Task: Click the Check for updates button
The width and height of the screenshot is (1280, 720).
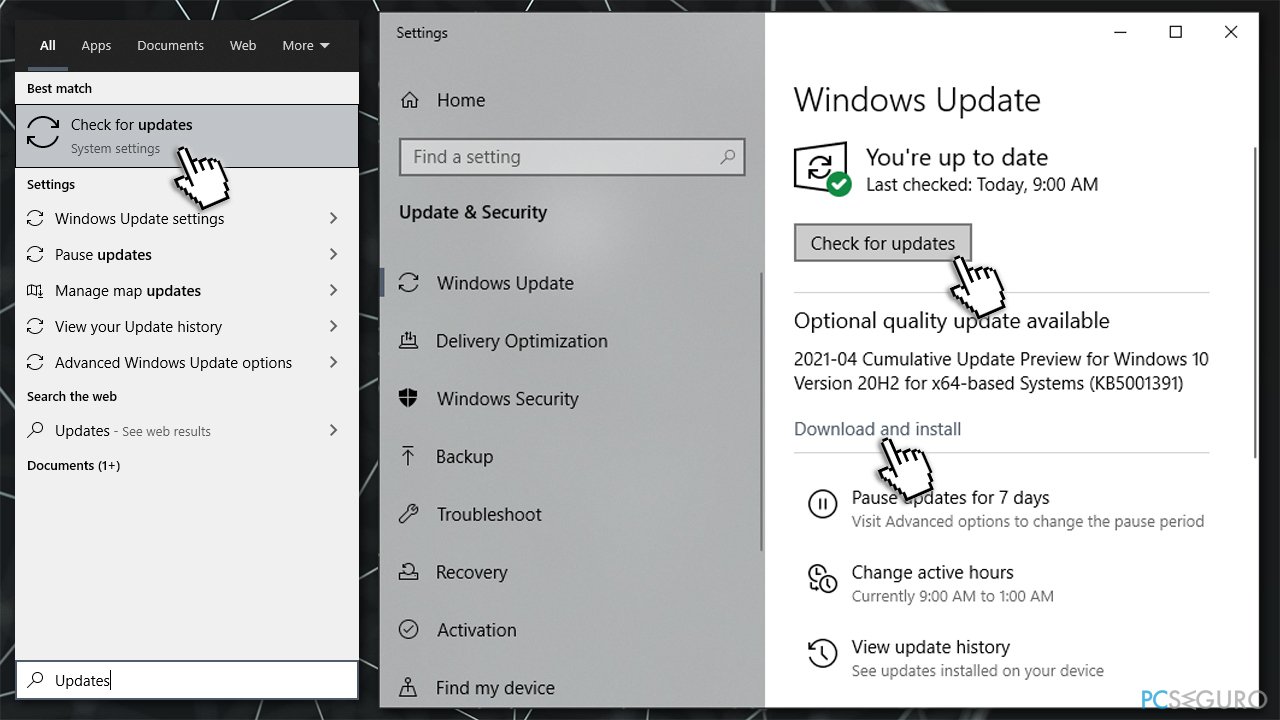Action: pos(883,243)
